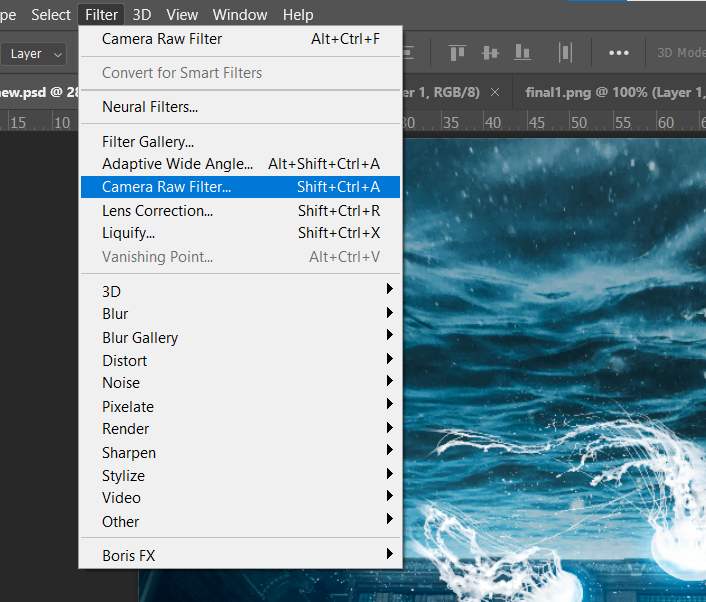Close the document tab ending in RGB/8
This screenshot has height=602, width=706.
click(494, 92)
